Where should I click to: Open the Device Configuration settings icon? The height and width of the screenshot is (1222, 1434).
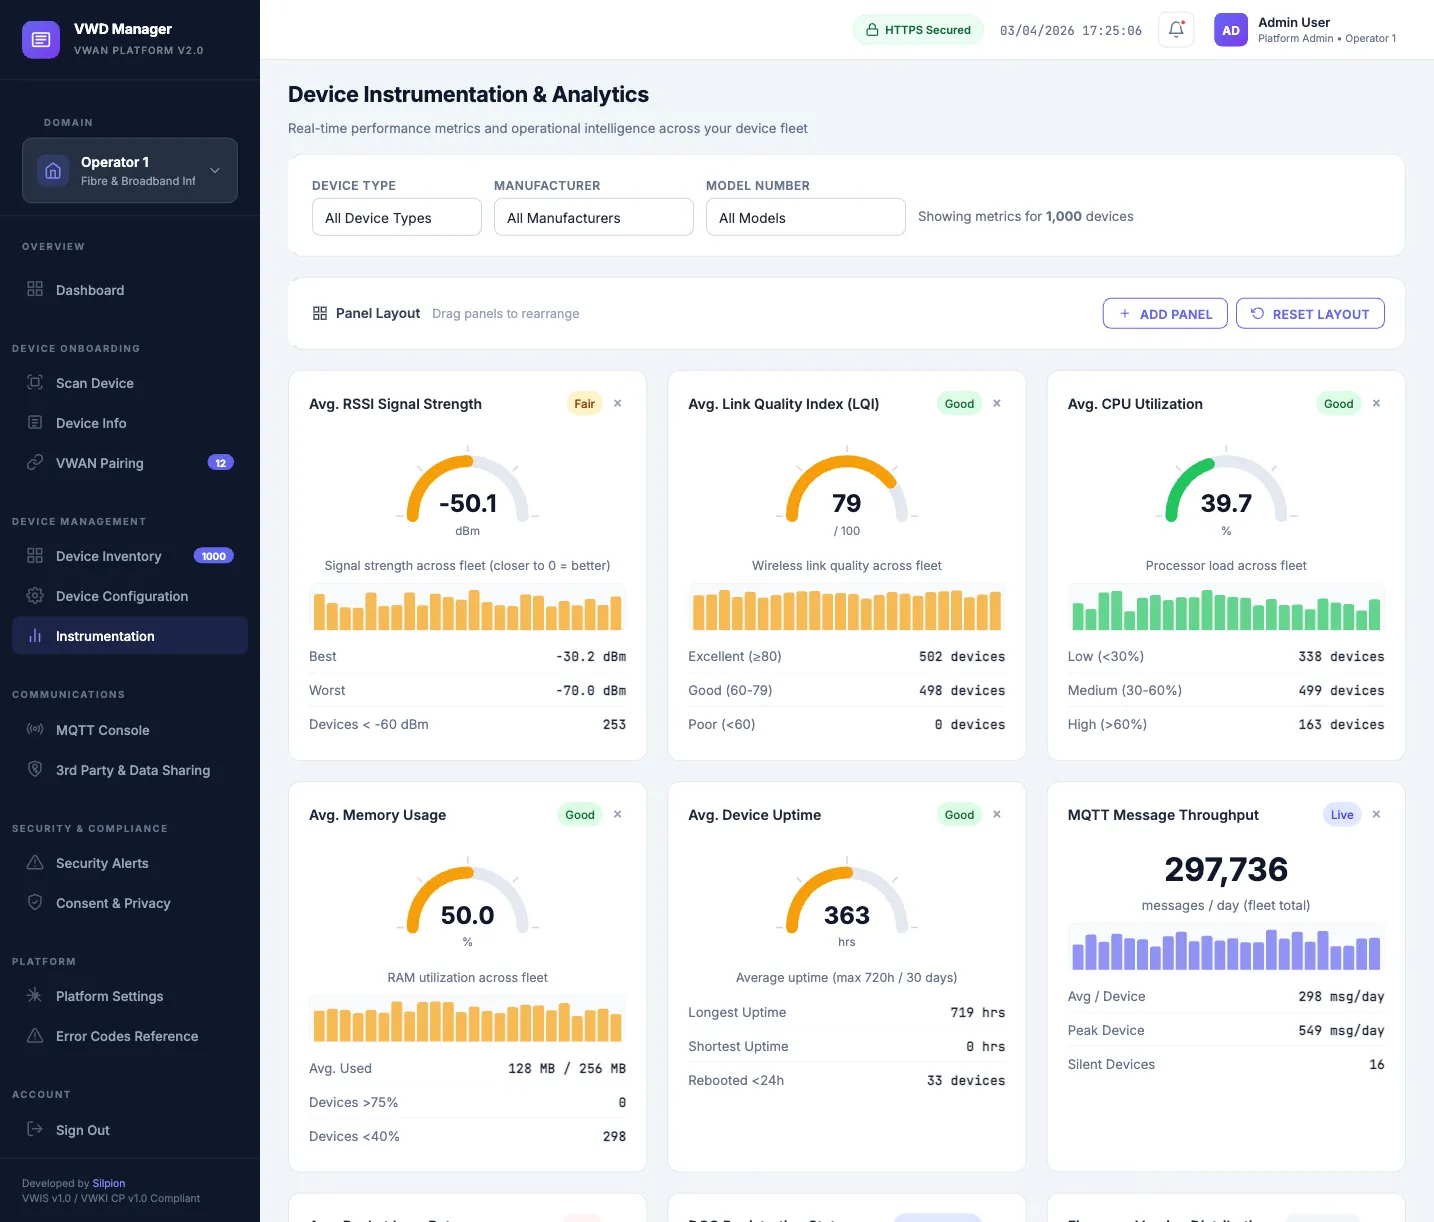[34, 596]
